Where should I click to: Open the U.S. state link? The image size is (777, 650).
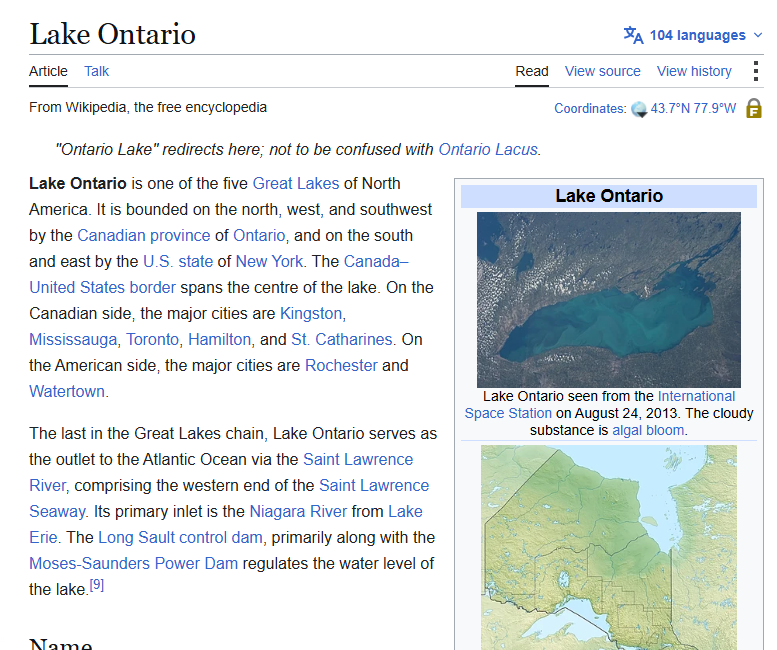tap(178, 261)
